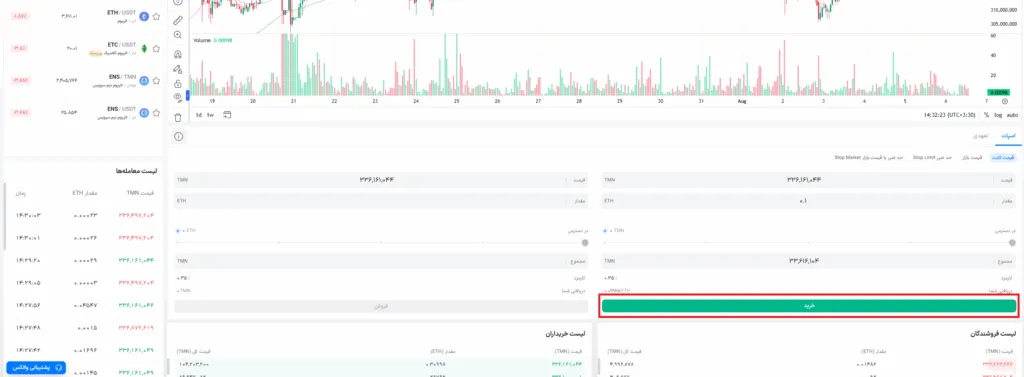Click the Volume indicator label
1024x377 pixels.
point(202,41)
